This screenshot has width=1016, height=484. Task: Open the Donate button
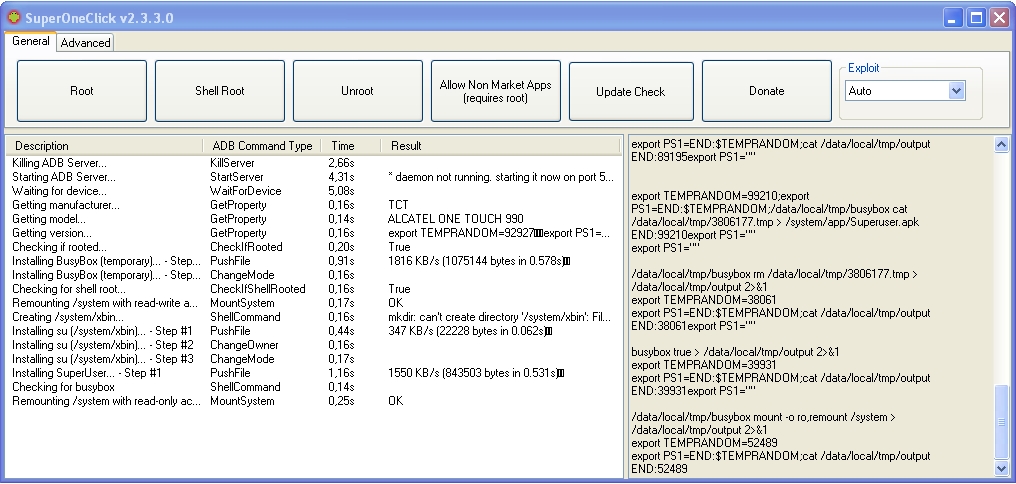[x=766, y=91]
